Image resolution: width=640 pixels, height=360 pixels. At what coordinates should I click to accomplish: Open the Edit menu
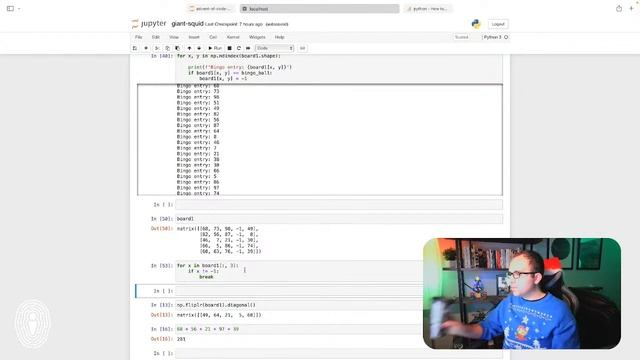tap(156, 37)
